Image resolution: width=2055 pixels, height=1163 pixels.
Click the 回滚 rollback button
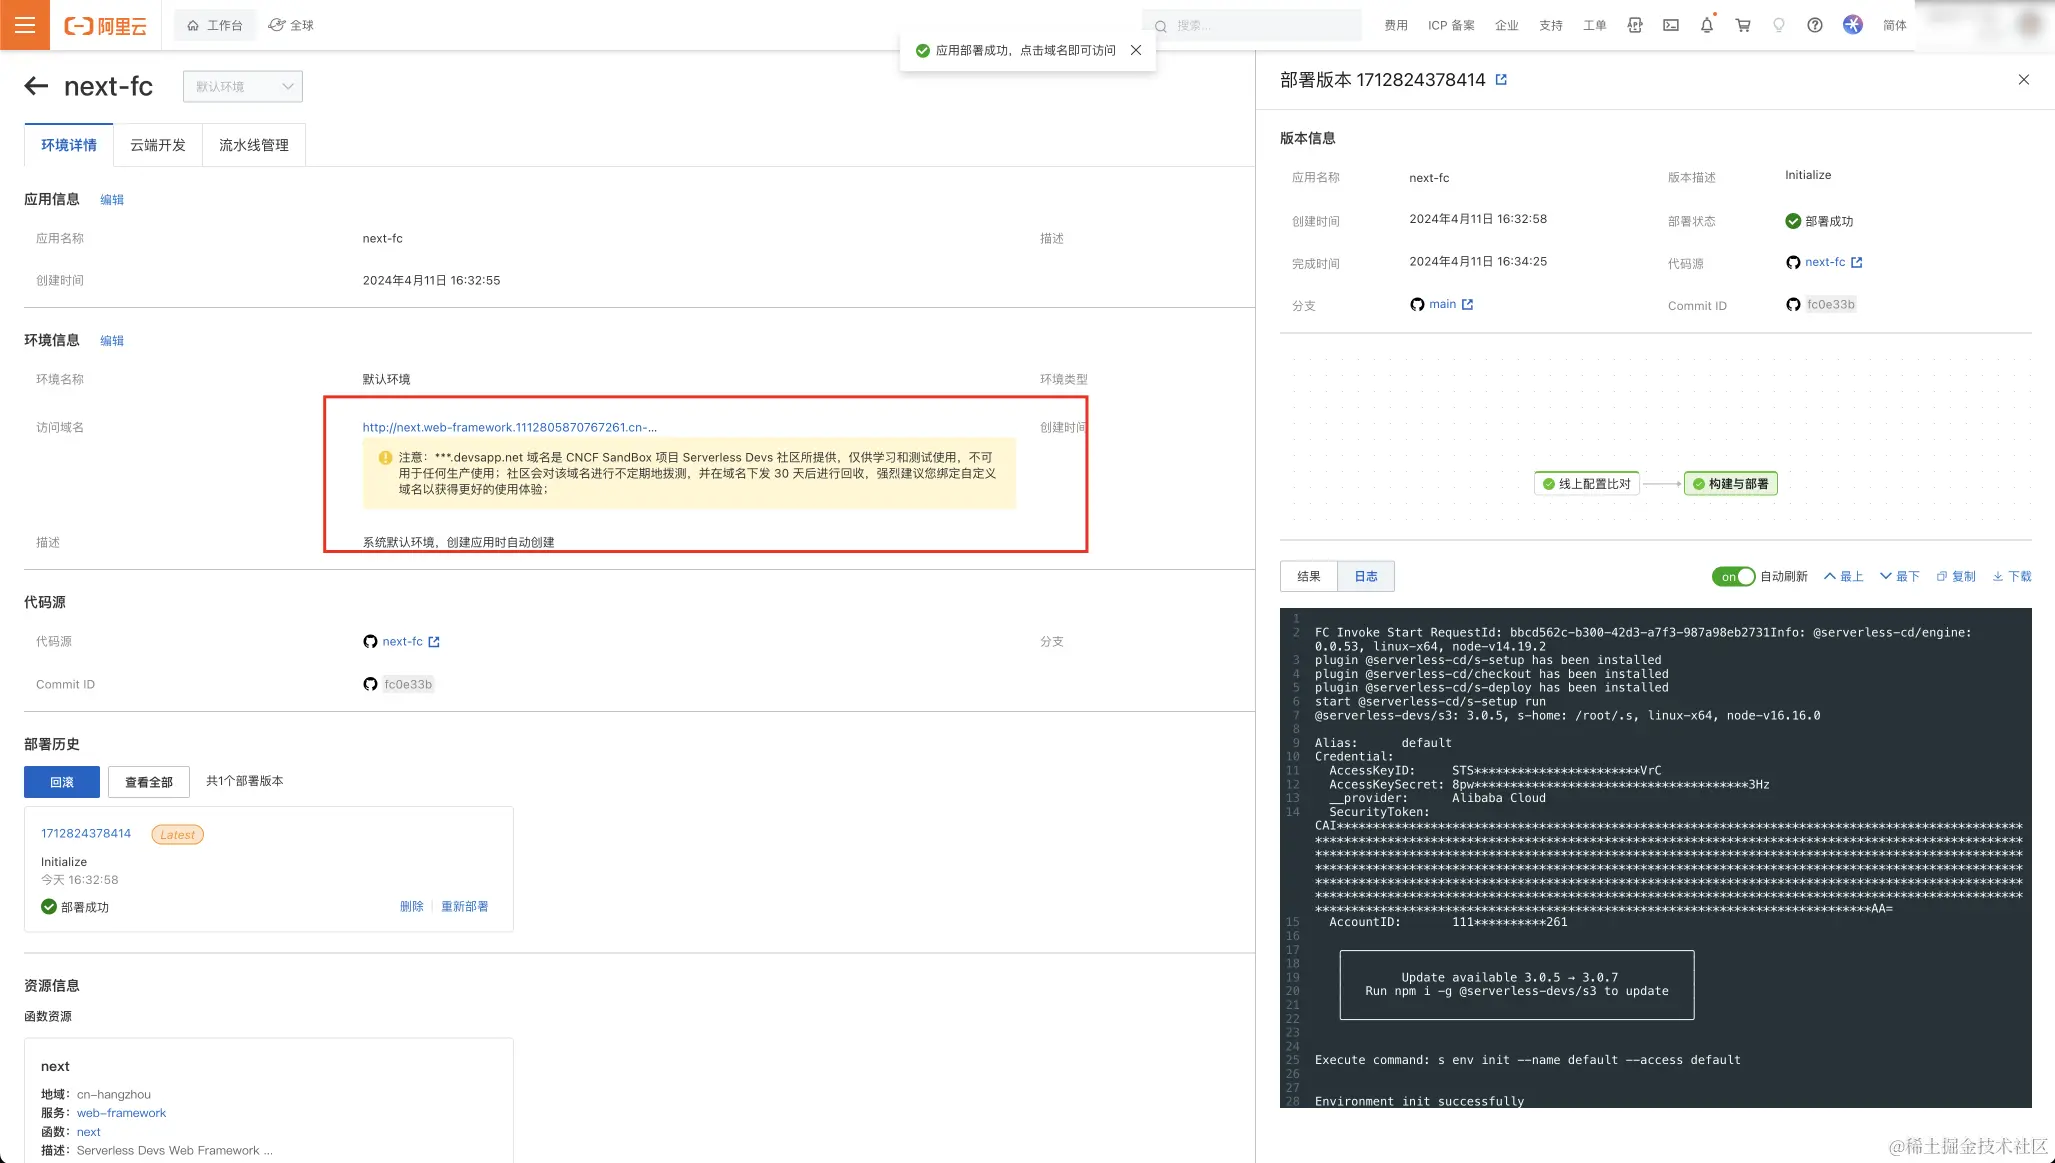coord(62,782)
